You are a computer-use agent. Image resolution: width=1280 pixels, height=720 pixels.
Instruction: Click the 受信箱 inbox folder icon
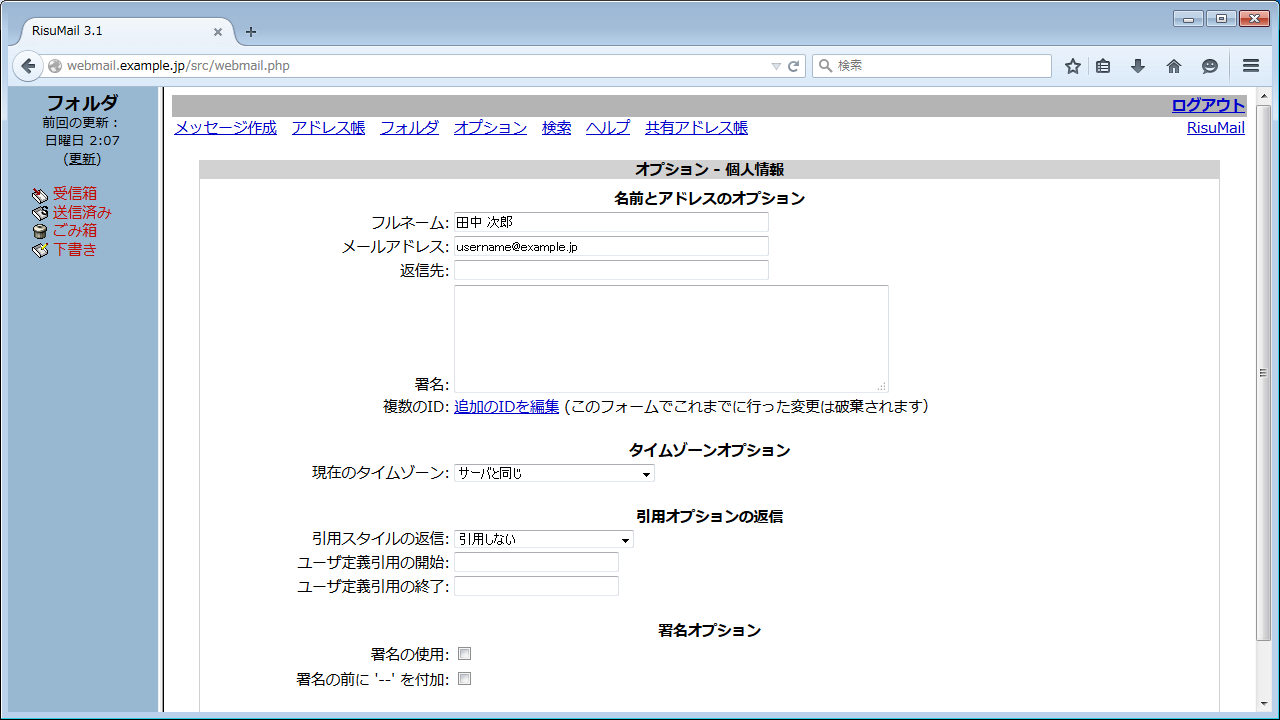point(40,194)
